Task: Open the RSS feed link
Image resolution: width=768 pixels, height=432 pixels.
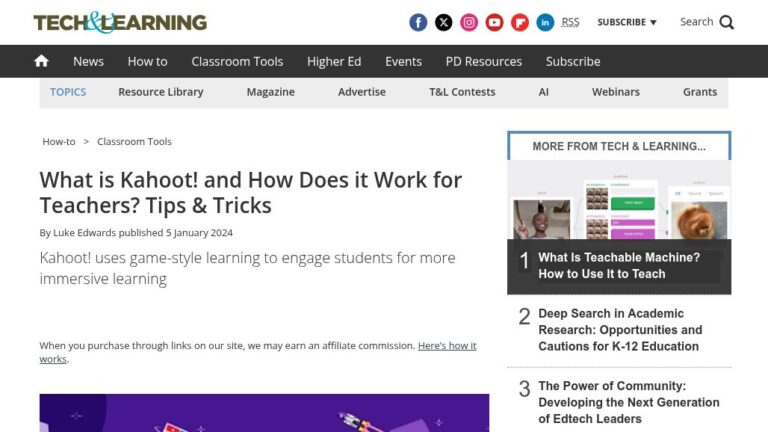Action: coord(570,22)
